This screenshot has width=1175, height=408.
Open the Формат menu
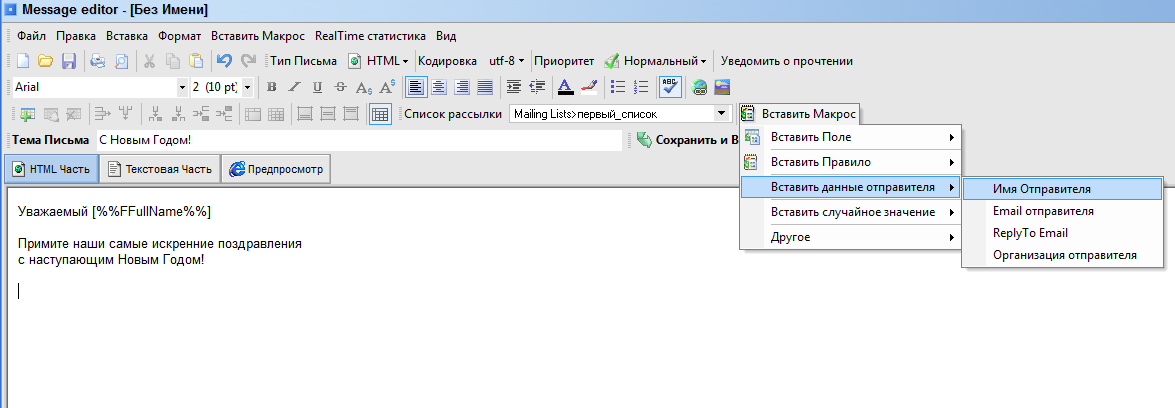click(x=179, y=36)
